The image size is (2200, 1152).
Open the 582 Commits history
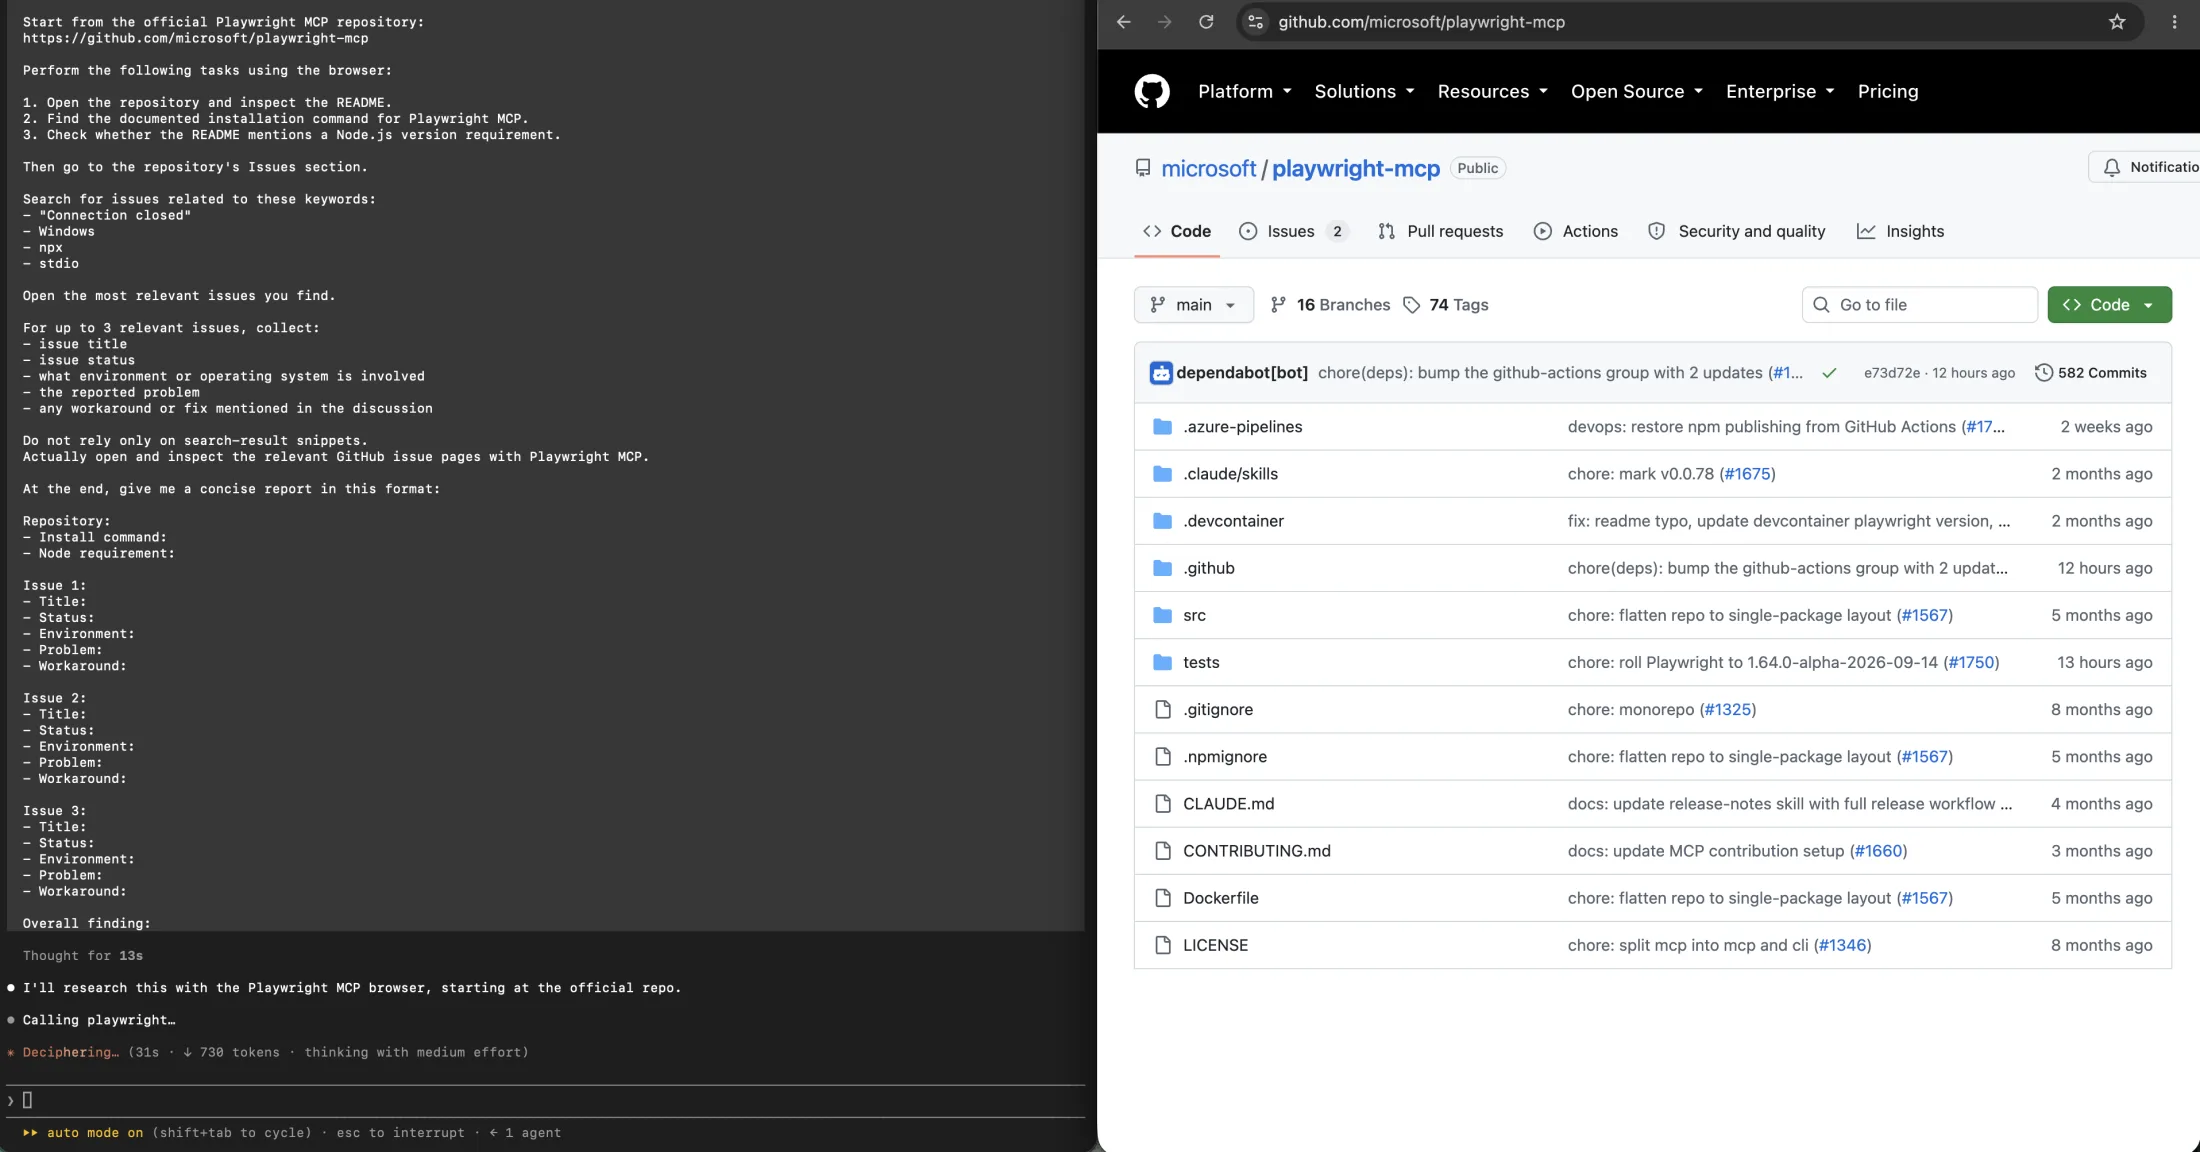2091,373
